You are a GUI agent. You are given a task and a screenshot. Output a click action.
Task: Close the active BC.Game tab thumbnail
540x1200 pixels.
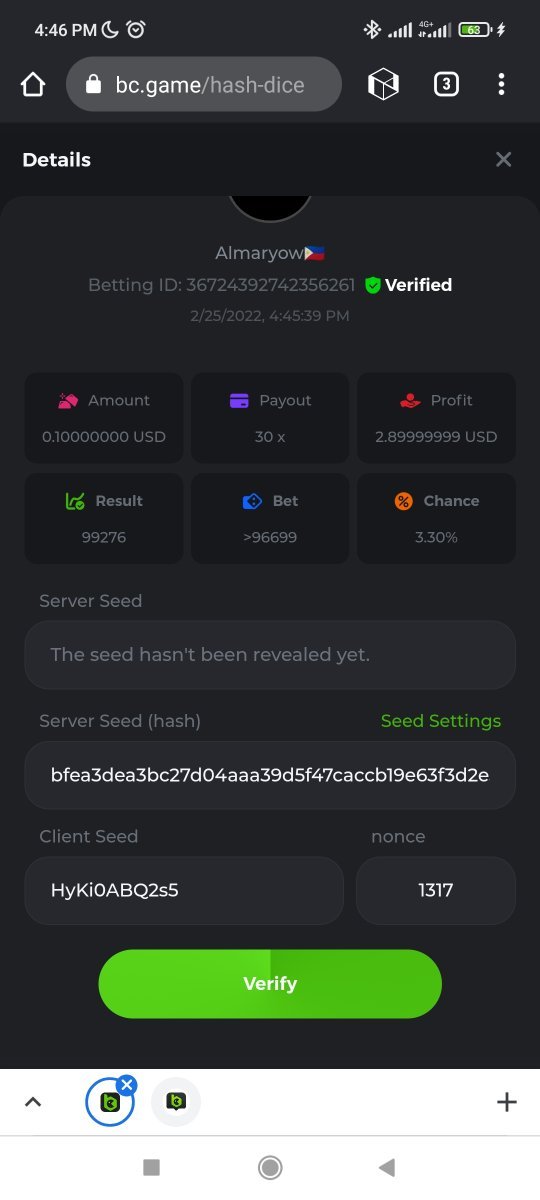click(x=126, y=1085)
